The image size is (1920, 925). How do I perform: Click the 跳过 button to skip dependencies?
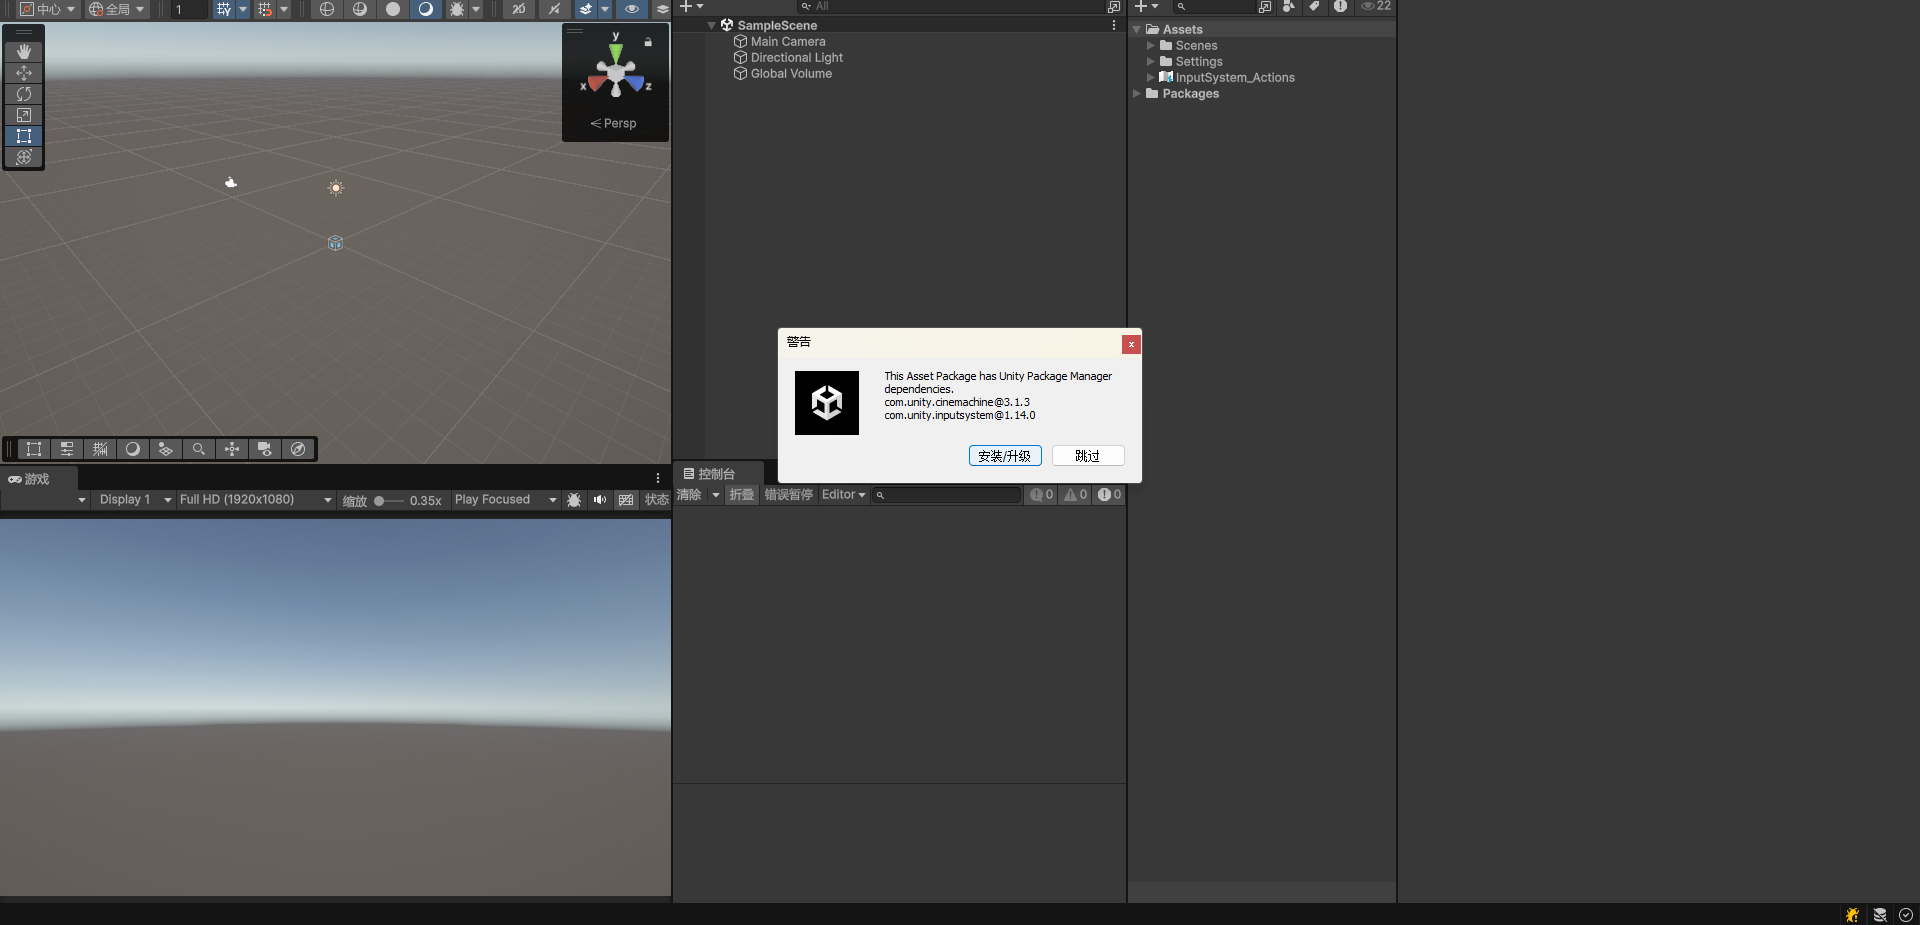[x=1088, y=455]
